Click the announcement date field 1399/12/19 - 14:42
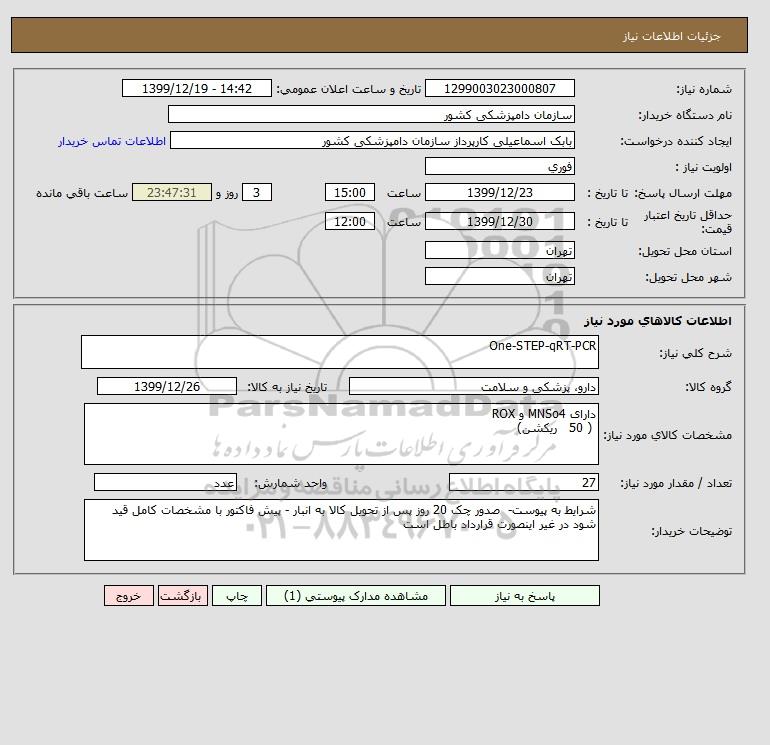 pyautogui.click(x=196, y=88)
